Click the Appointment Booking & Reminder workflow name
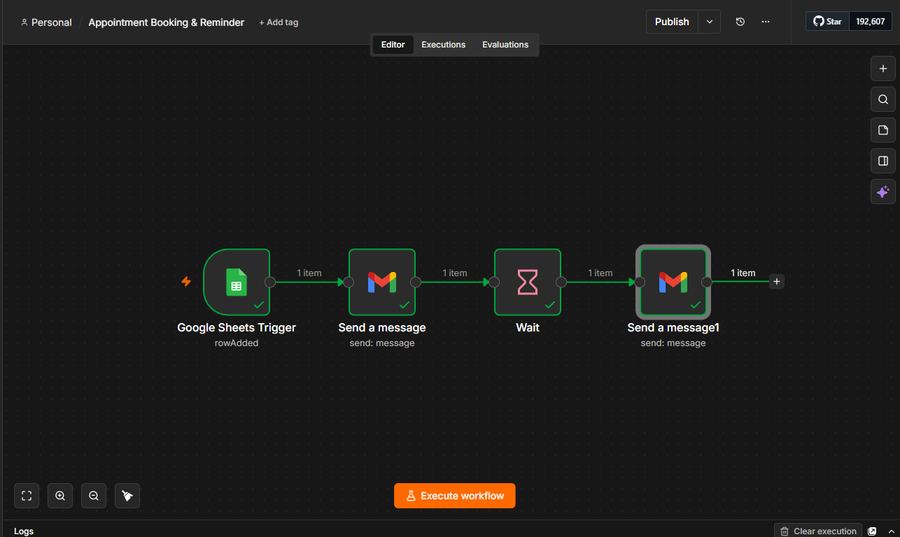The image size is (900, 537). (x=166, y=22)
